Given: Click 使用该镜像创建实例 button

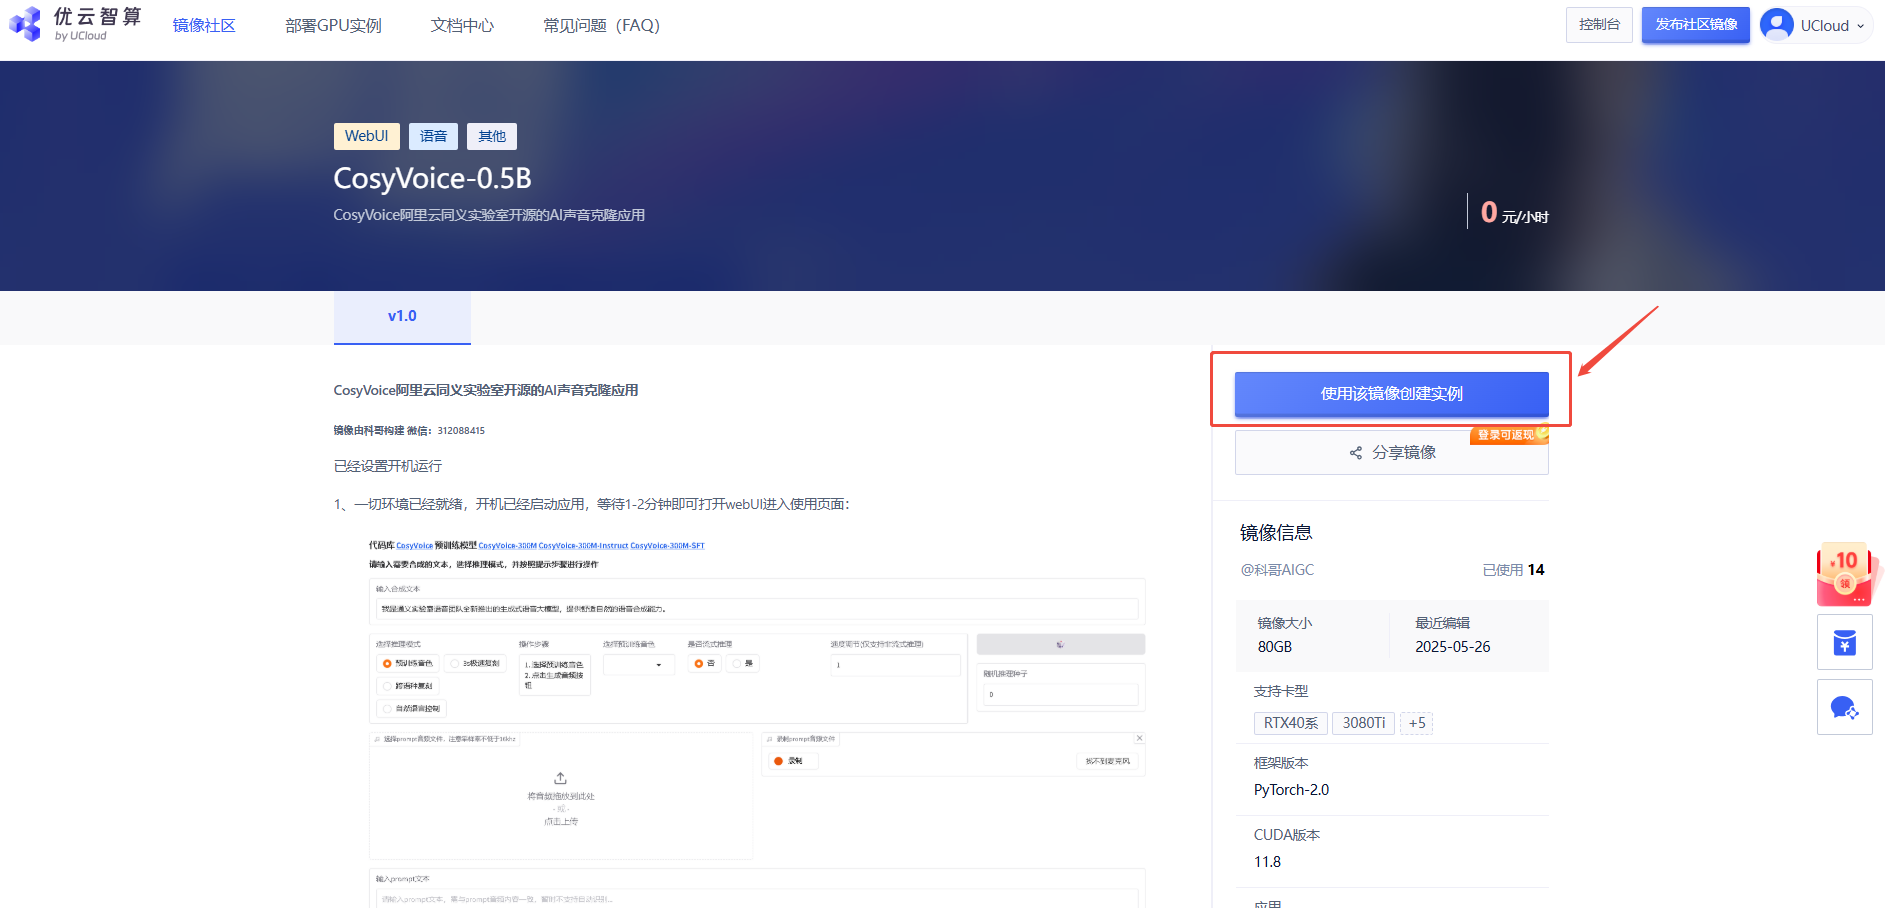Looking at the screenshot, I should click(1391, 394).
